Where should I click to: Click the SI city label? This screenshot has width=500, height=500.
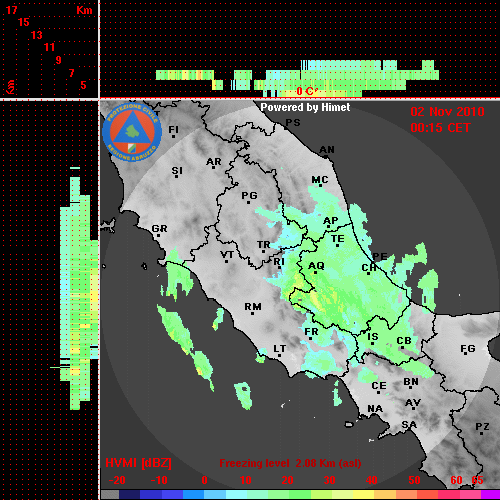pos(177,171)
